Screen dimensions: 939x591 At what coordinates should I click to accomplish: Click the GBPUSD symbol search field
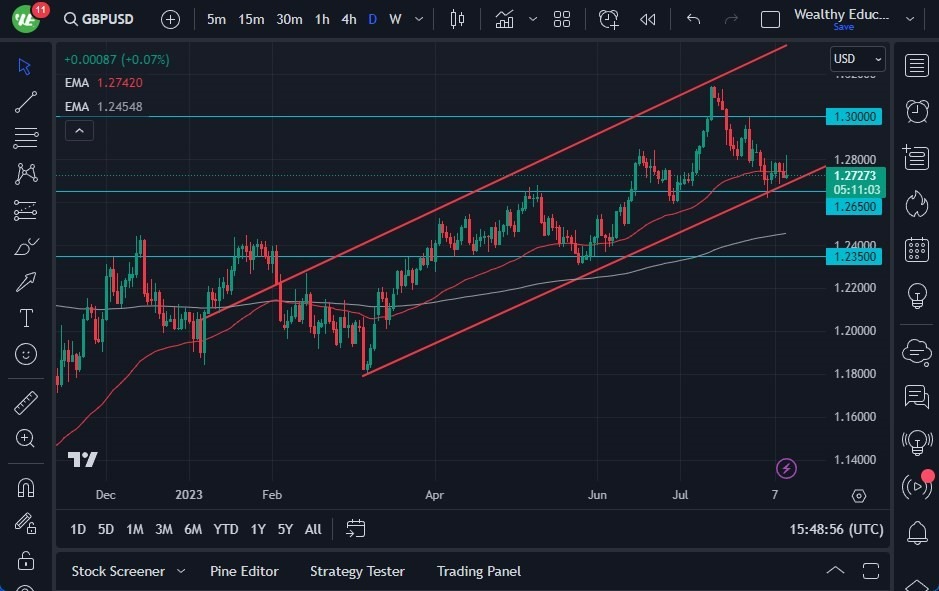100,19
